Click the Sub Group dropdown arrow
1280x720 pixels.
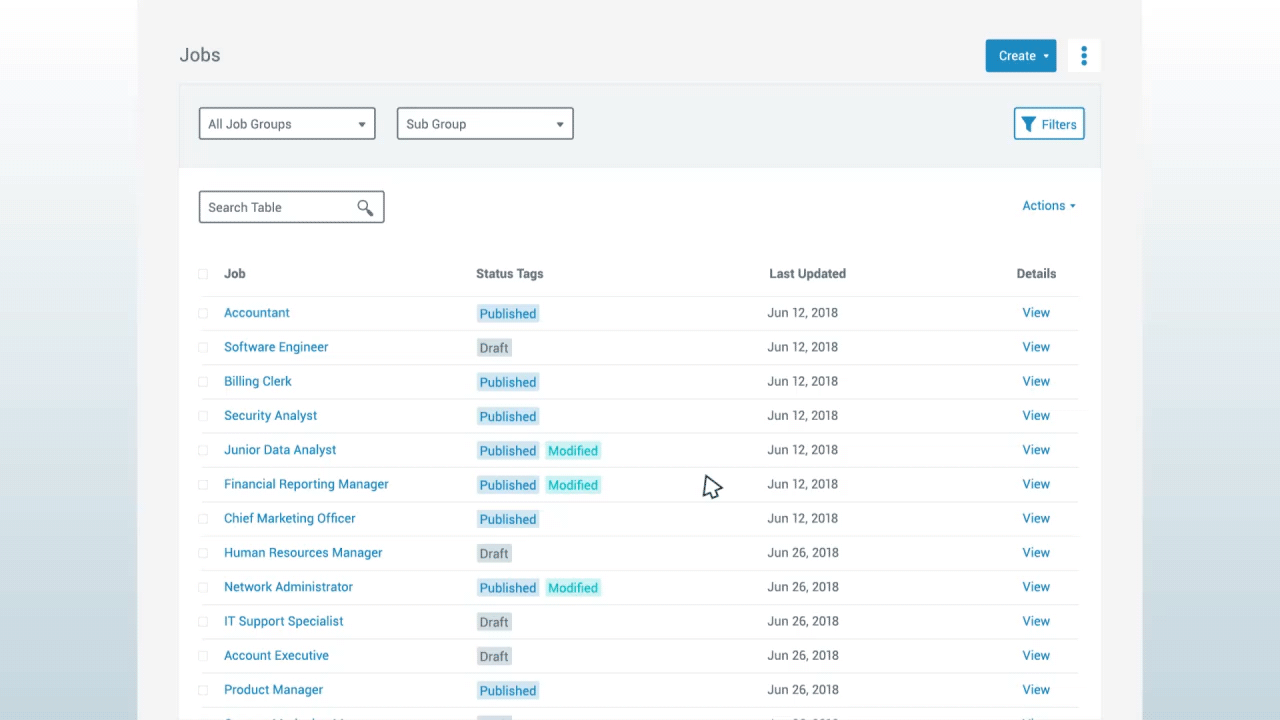click(x=560, y=123)
